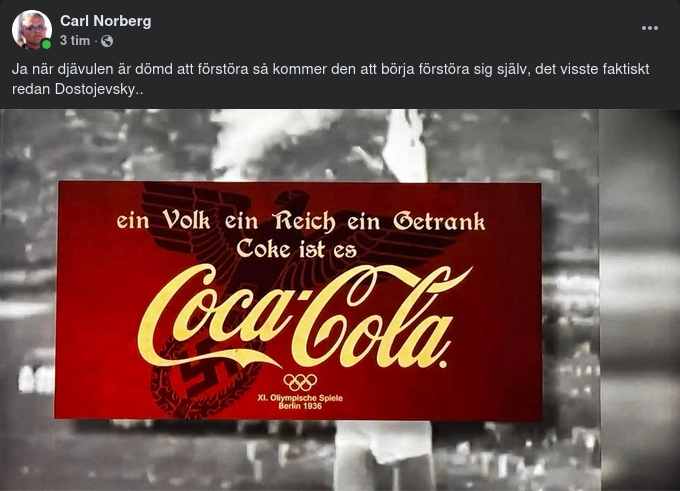Click the green online status dot
The height and width of the screenshot is (491, 680).
[x=46, y=44]
